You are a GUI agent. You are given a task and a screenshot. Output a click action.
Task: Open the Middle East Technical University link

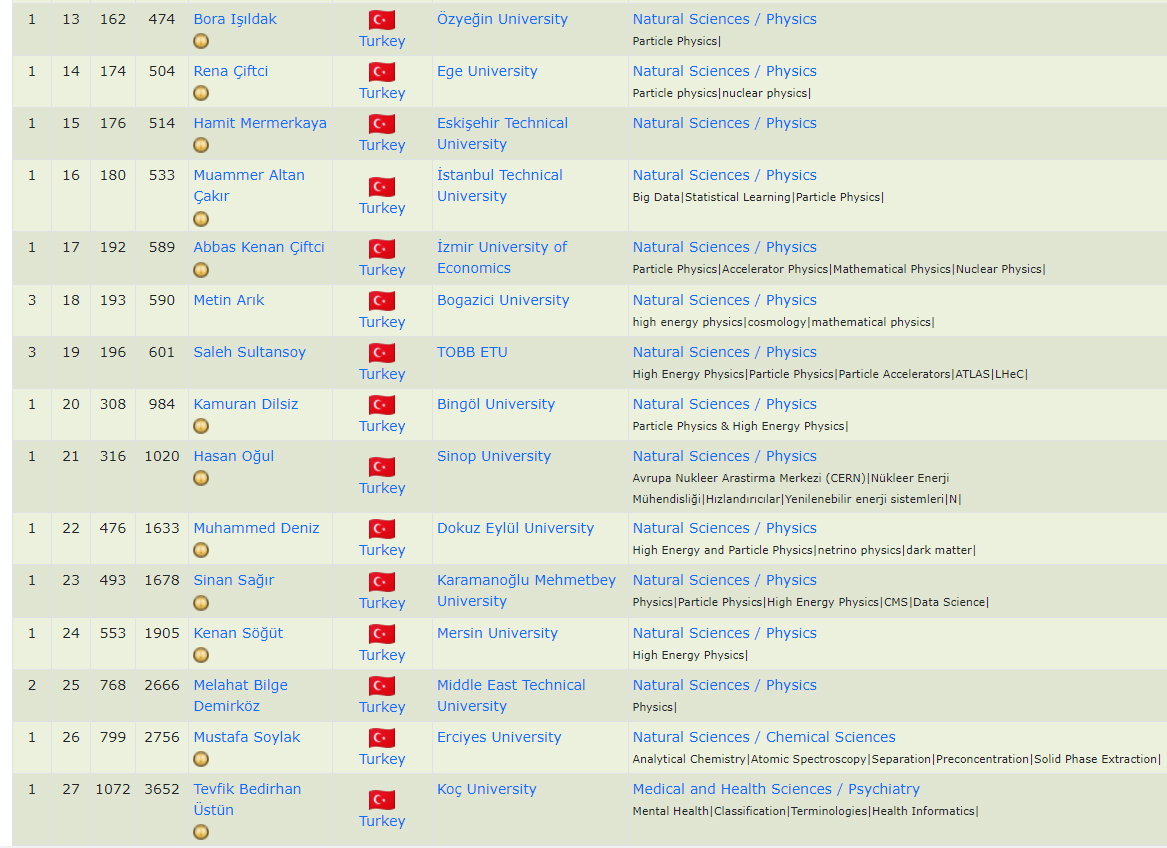(x=511, y=695)
